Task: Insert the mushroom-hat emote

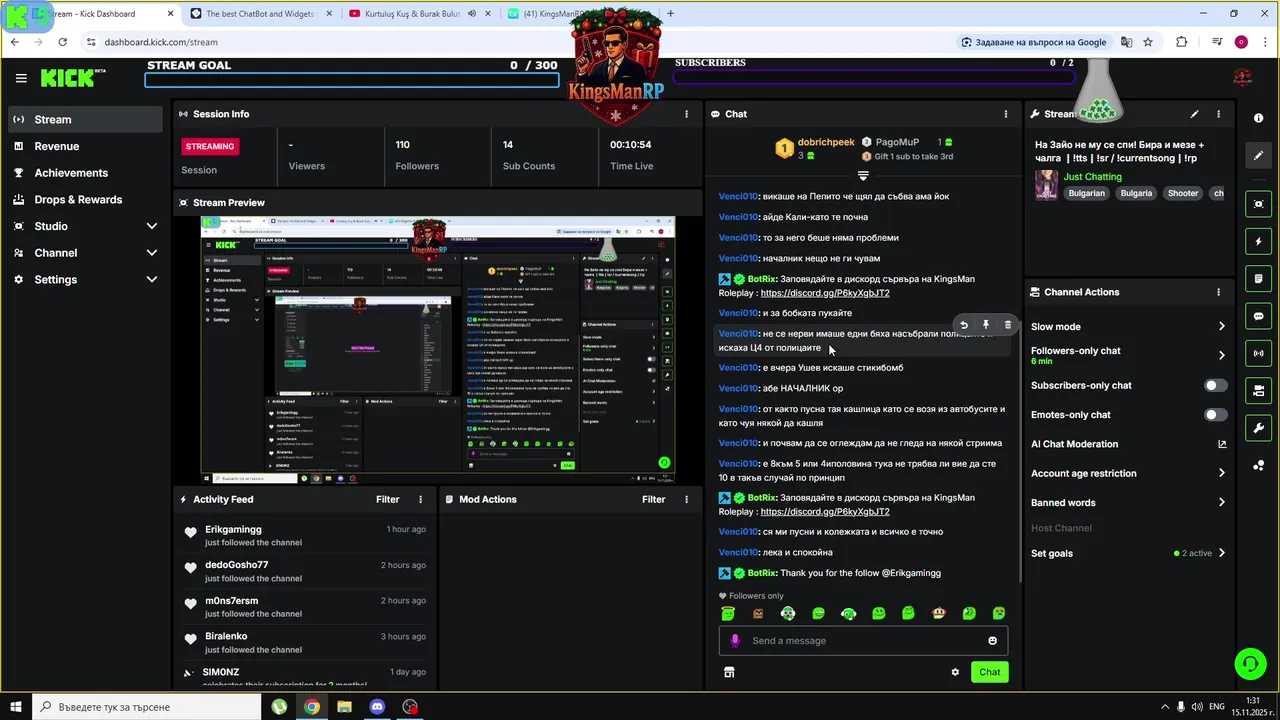Action: [x=938, y=613]
